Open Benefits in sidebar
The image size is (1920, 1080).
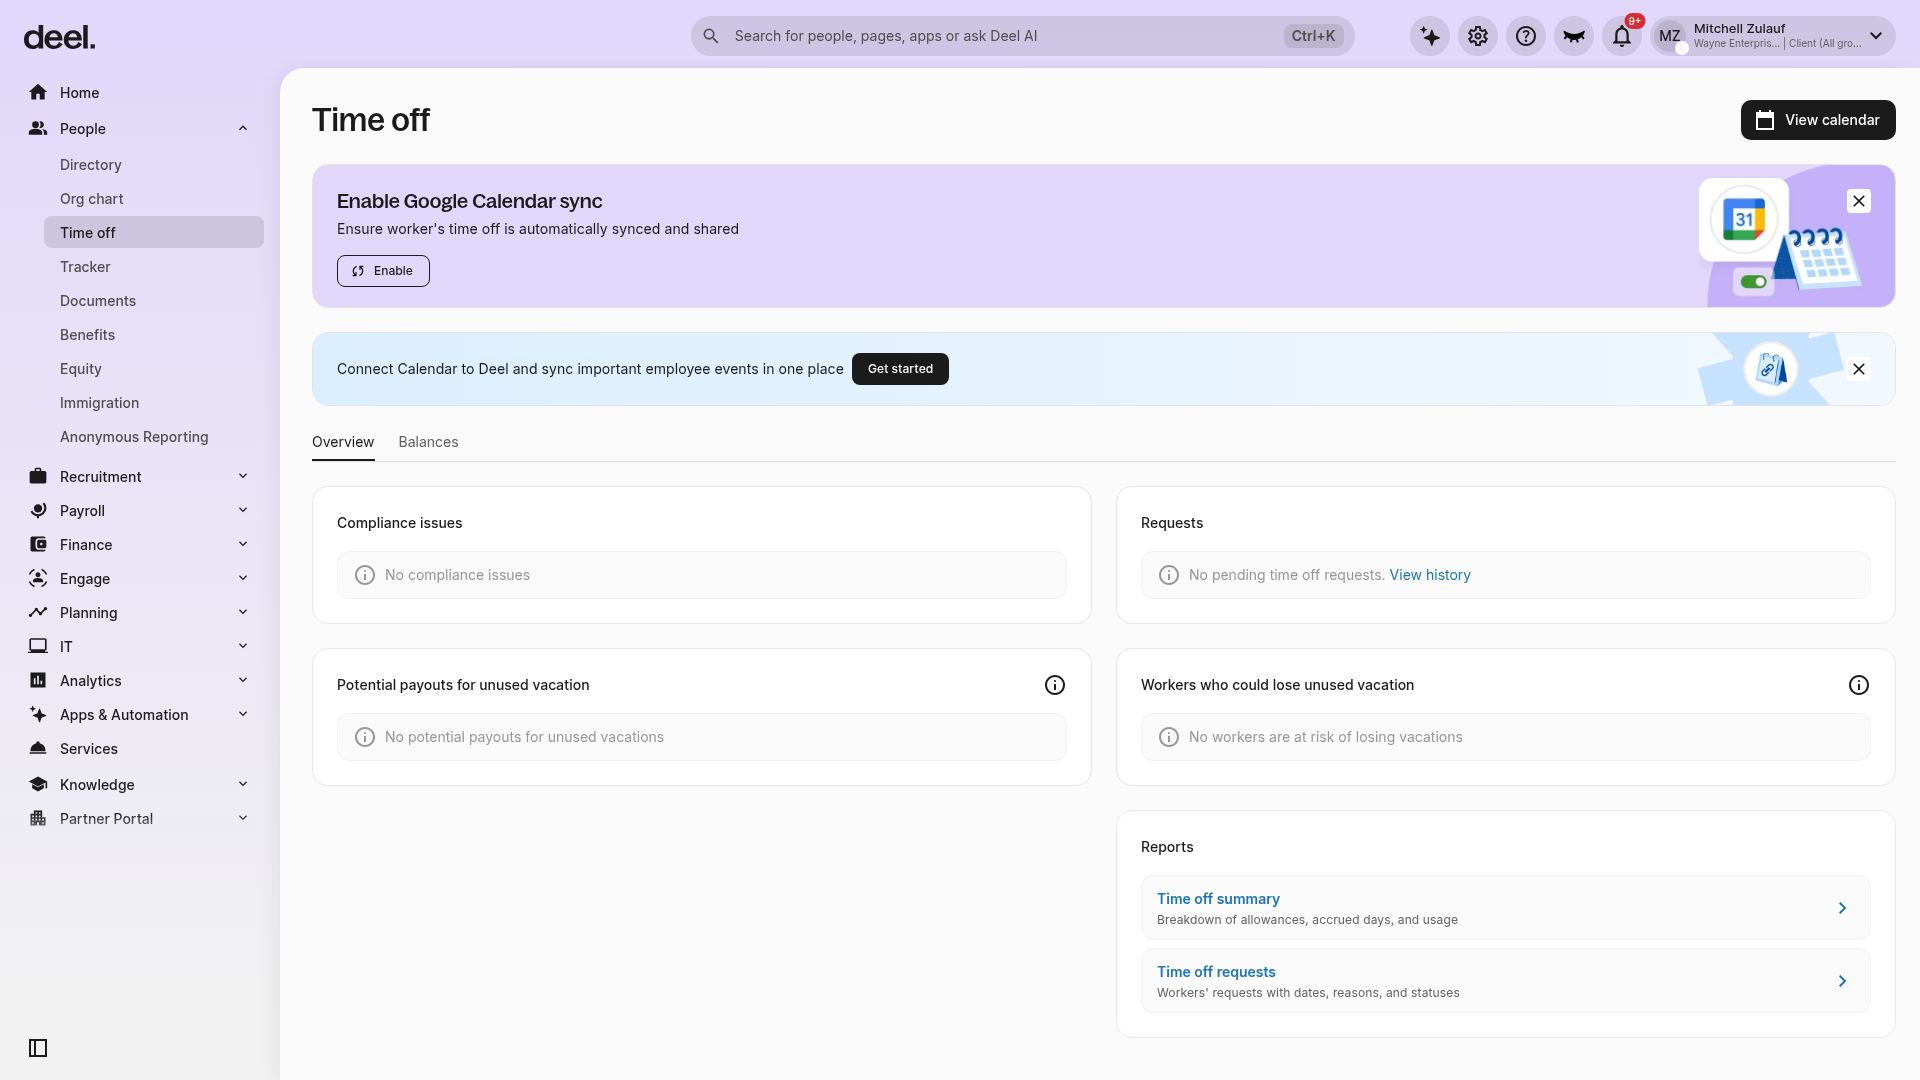pyautogui.click(x=87, y=335)
